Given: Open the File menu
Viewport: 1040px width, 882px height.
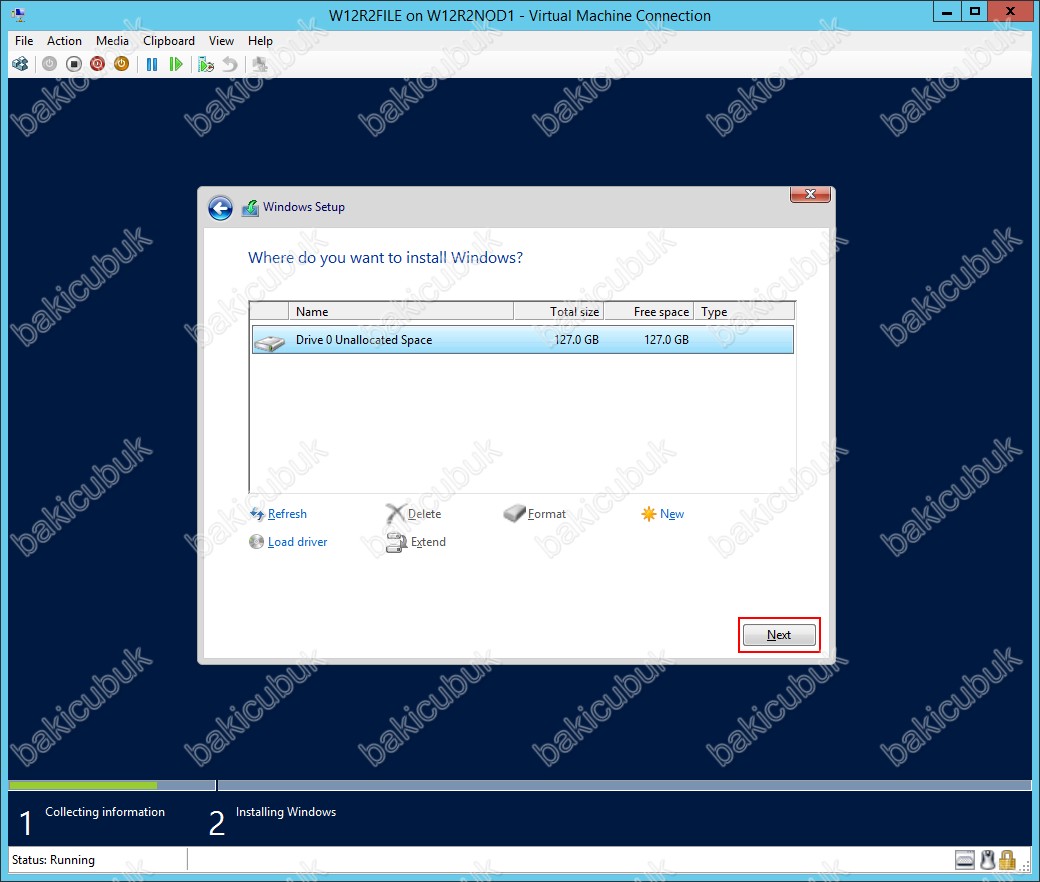Looking at the screenshot, I should coord(24,40).
